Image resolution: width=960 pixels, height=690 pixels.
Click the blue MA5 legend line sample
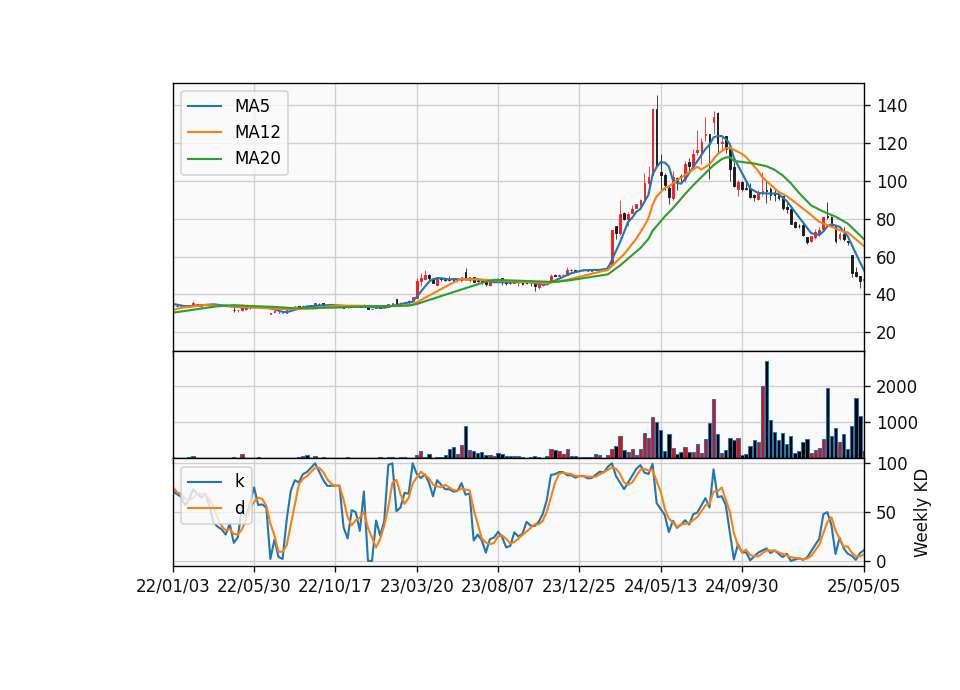tap(204, 106)
